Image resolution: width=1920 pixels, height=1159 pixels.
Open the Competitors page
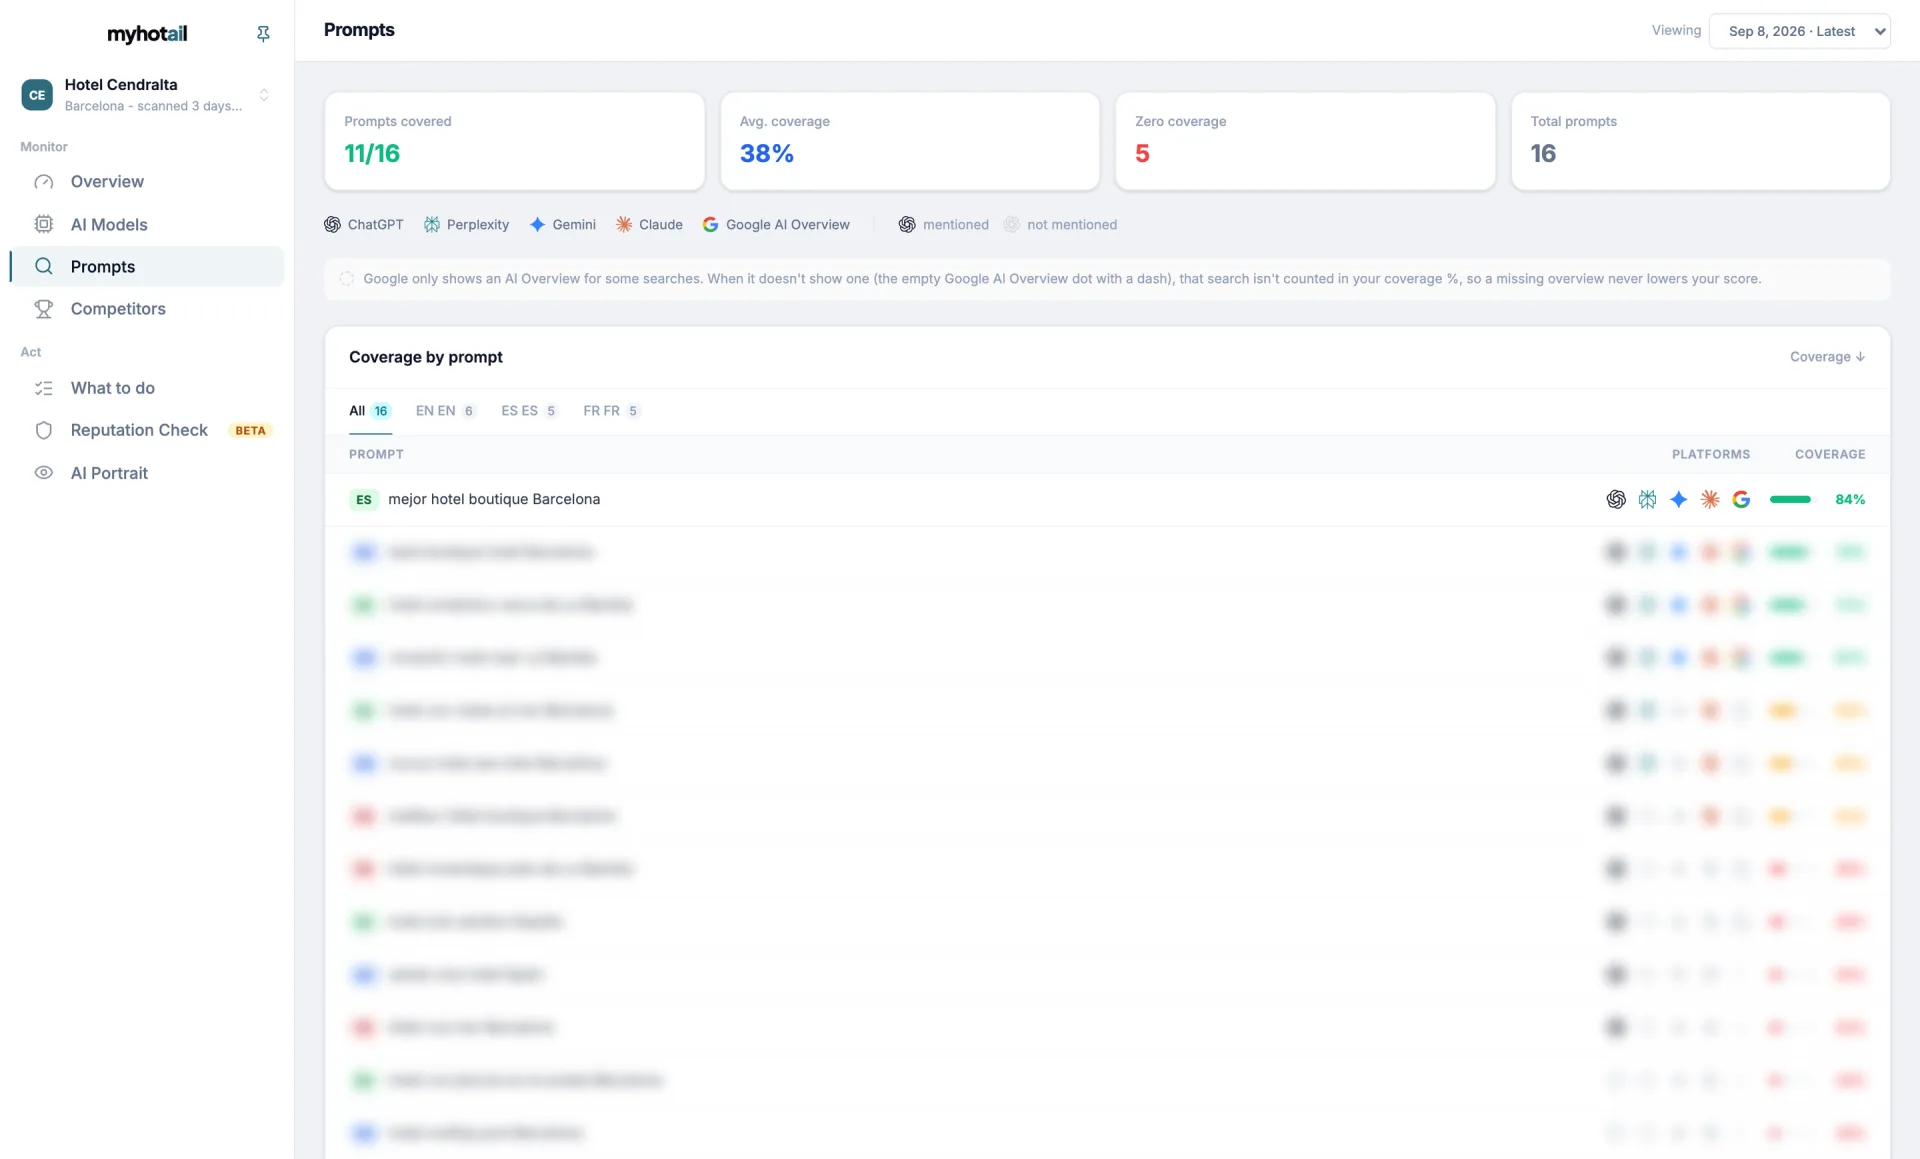coord(147,309)
